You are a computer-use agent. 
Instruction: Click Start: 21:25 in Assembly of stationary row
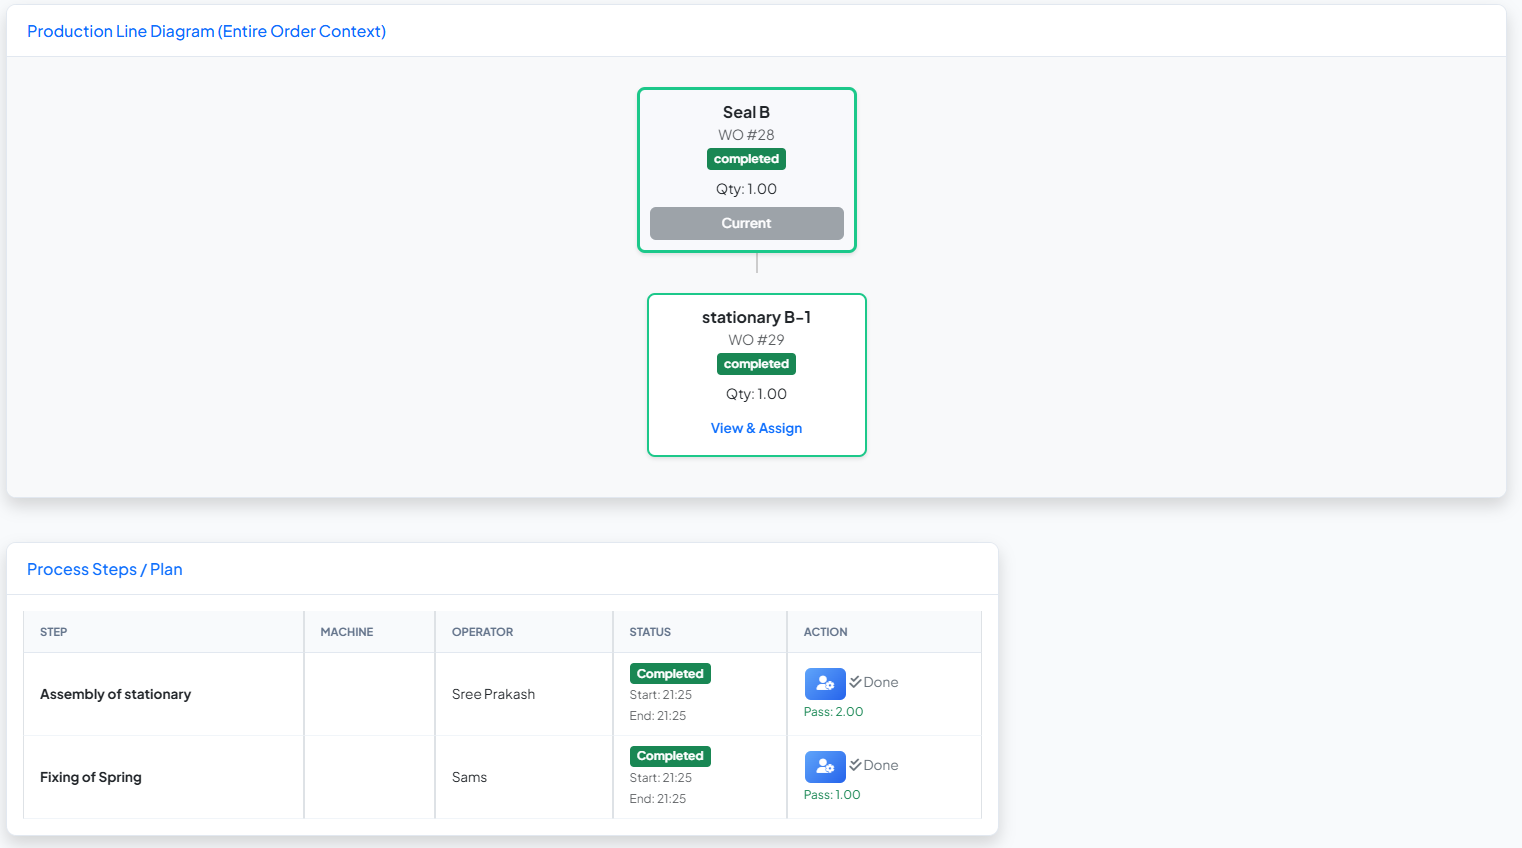tap(660, 695)
